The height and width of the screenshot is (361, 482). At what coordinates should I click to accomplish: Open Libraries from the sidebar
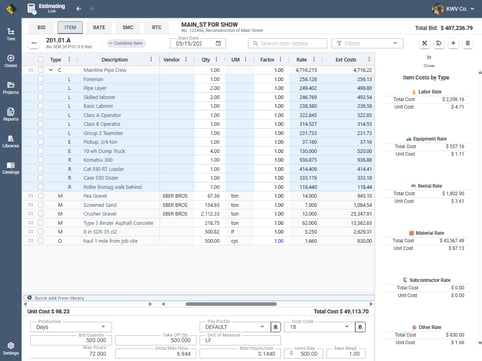pos(11,141)
